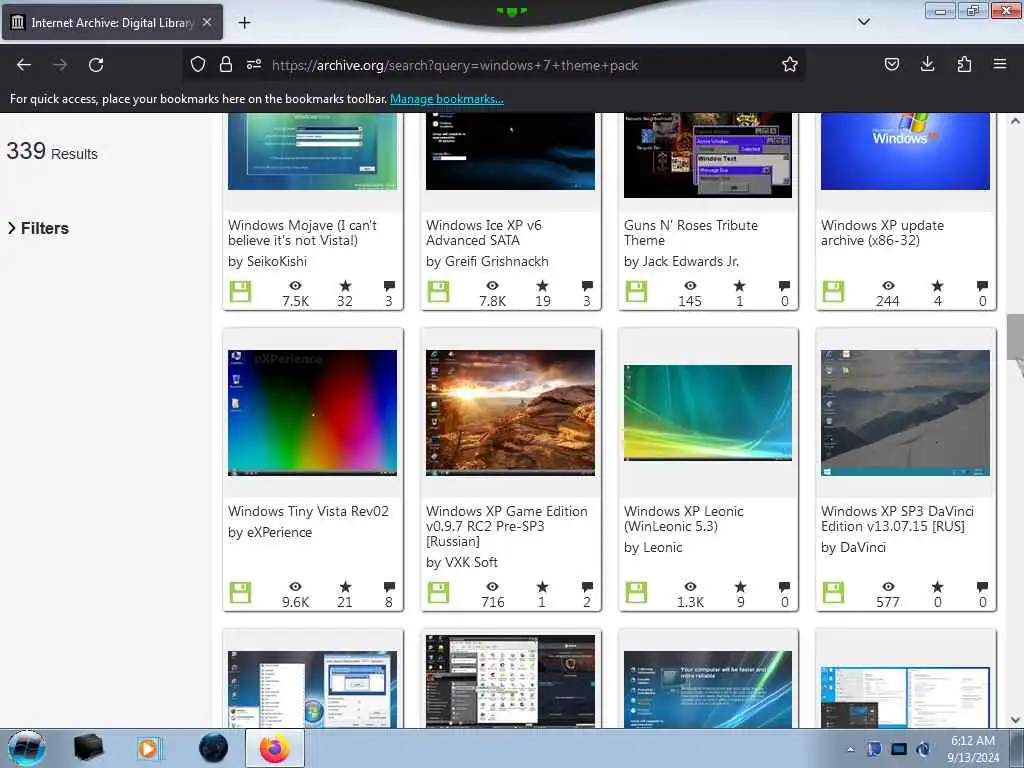Screen dimensions: 1024x768
Task: Reload the current page
Action: click(x=96, y=65)
